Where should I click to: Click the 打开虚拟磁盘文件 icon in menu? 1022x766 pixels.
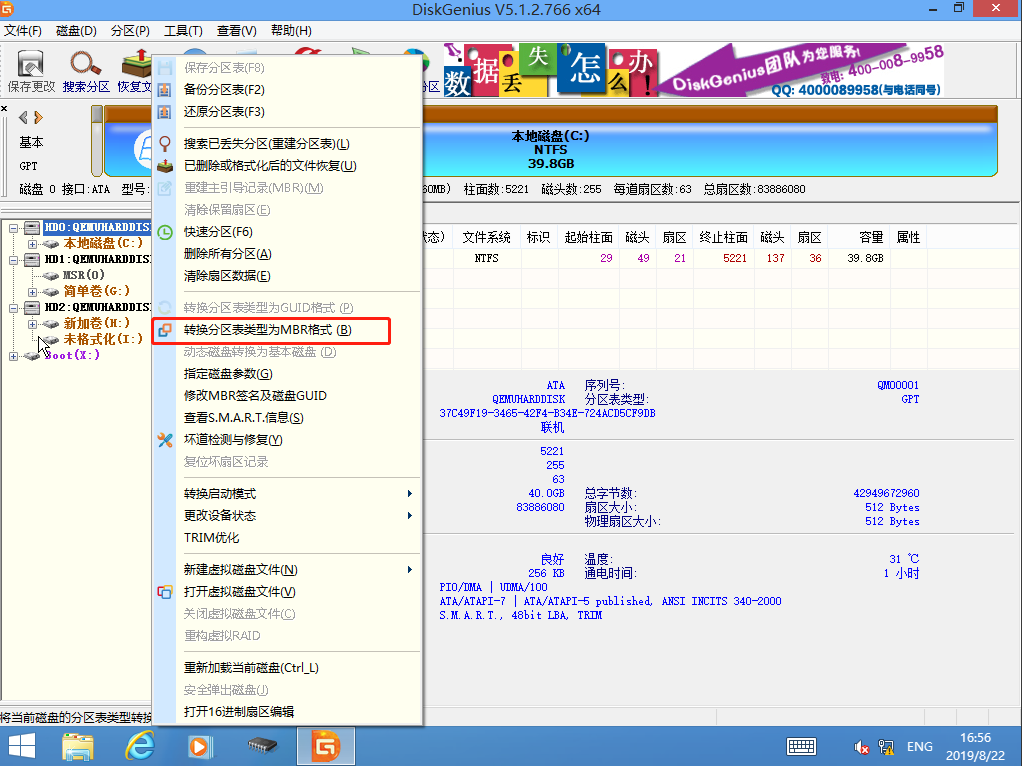click(165, 592)
